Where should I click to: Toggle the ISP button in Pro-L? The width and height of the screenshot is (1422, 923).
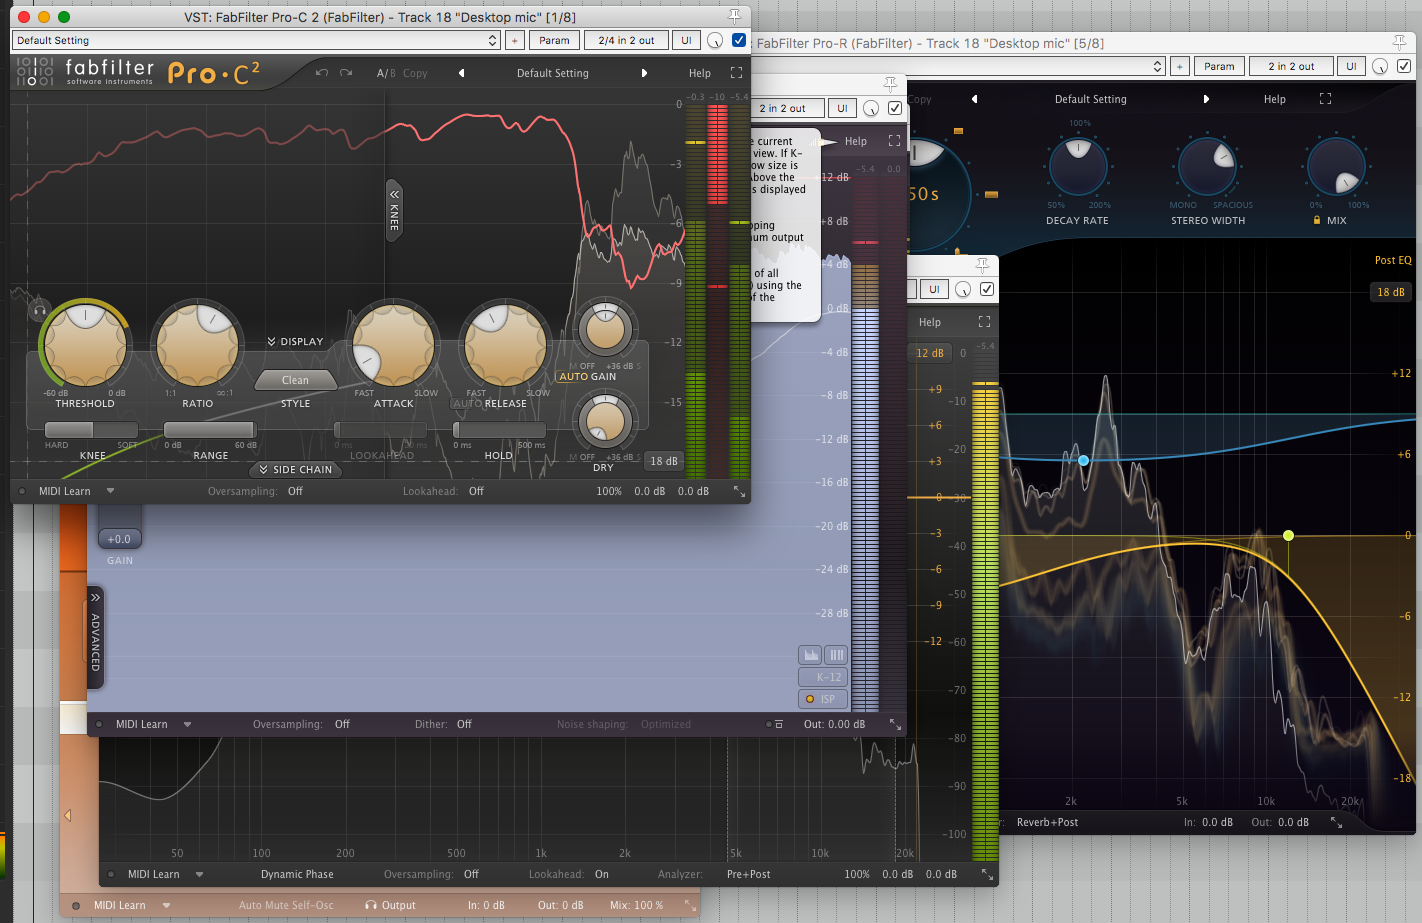[822, 698]
